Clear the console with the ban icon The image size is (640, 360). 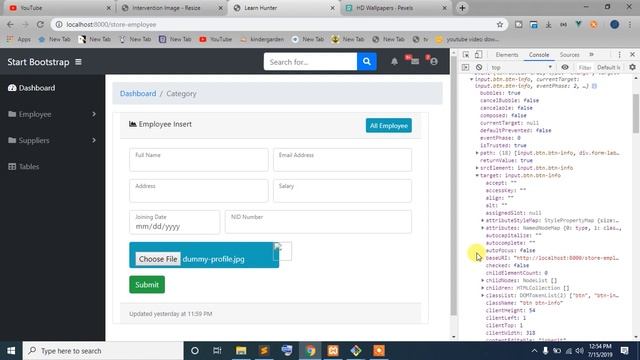[479, 67]
